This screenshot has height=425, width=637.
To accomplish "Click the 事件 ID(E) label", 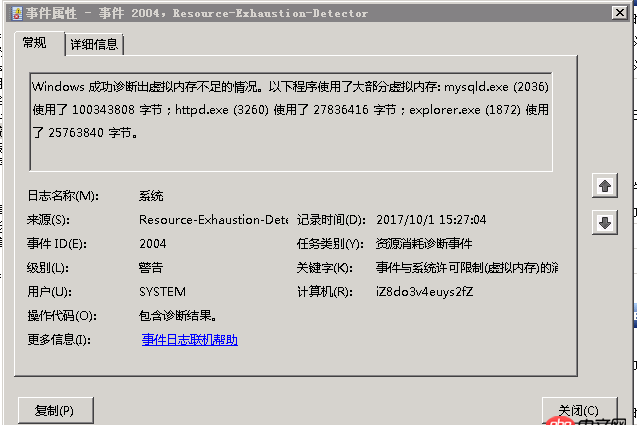I will point(57,244).
